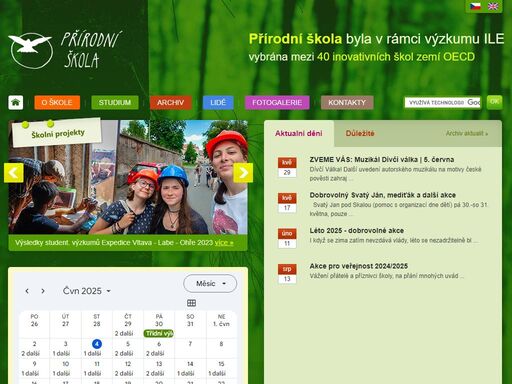Open the calendar grid view icon
Image resolution: width=512 pixels, height=384 pixels.
[x=191, y=303]
